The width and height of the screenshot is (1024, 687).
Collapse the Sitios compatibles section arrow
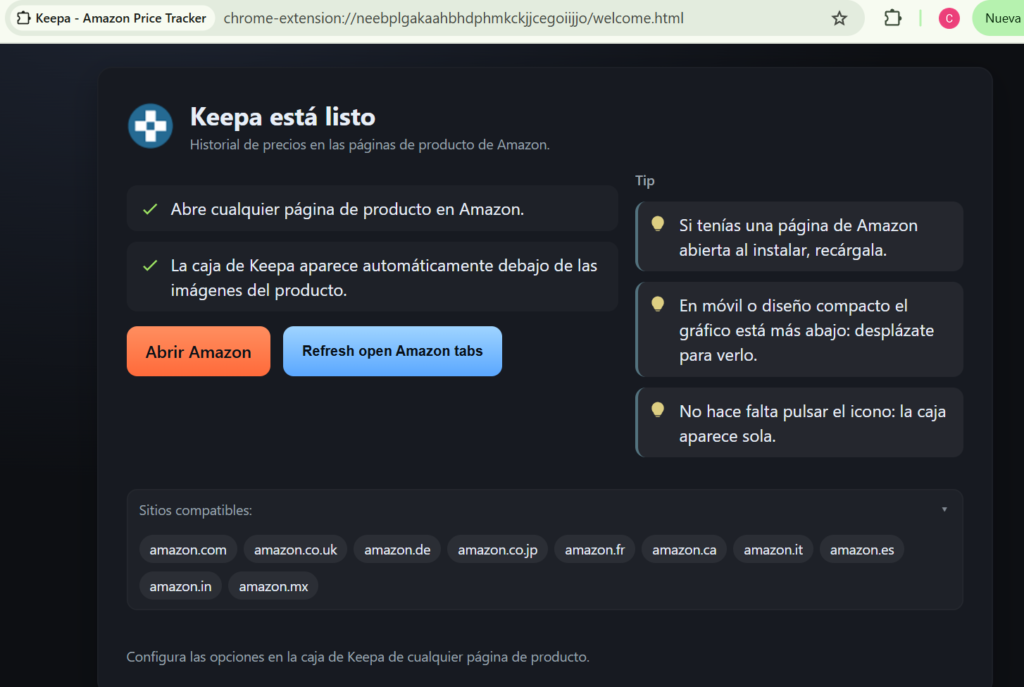tap(944, 509)
